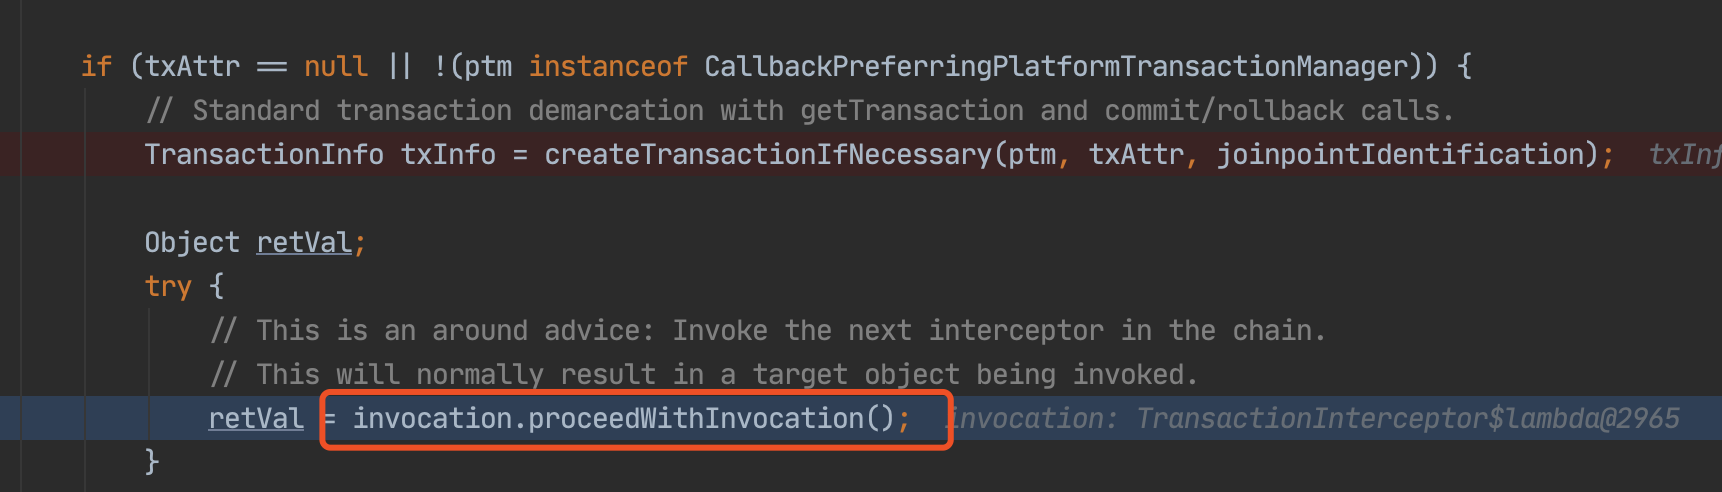Click the createTransactionIfNecessary method call
This screenshot has height=492, width=1722.
[768, 154]
